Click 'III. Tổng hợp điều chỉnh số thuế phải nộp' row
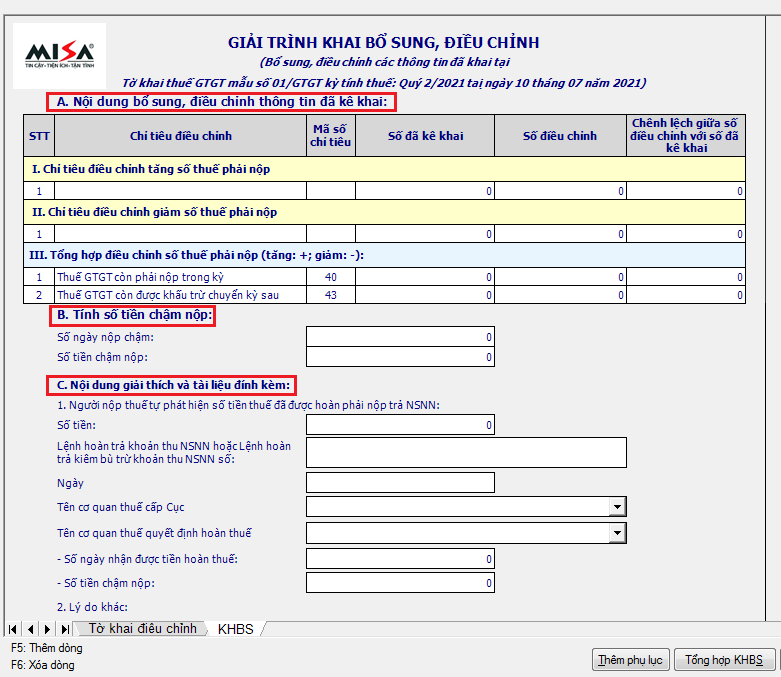 [384, 255]
